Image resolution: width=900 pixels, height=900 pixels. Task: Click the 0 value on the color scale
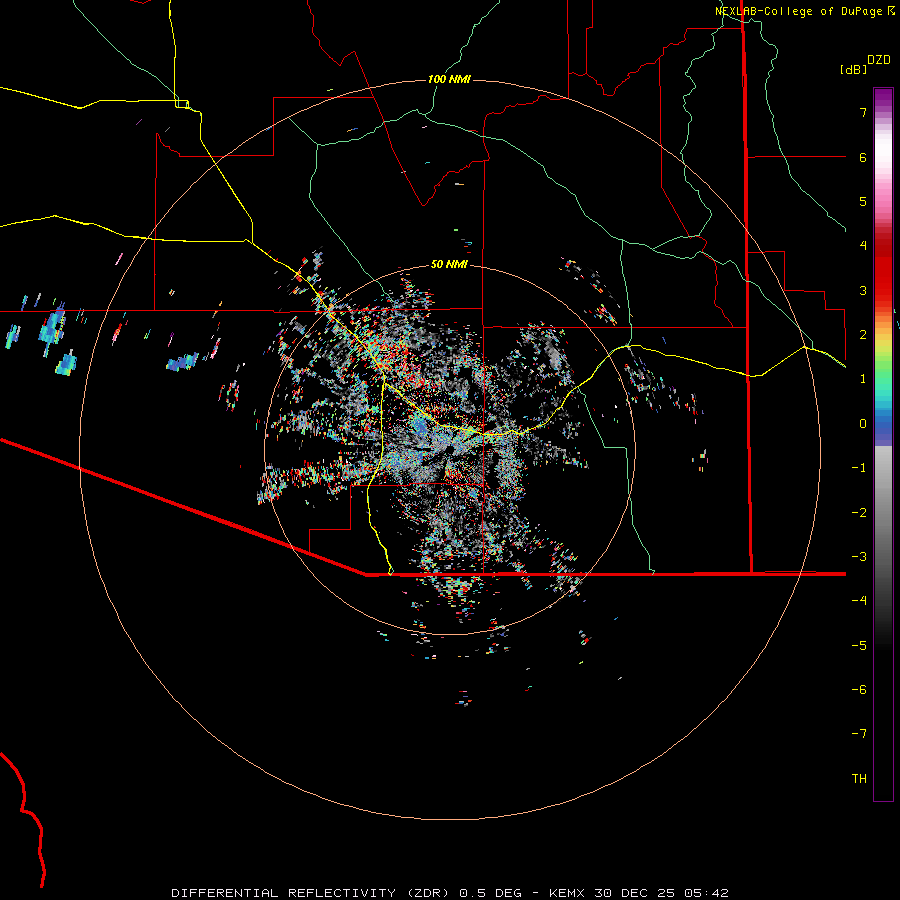tap(863, 424)
